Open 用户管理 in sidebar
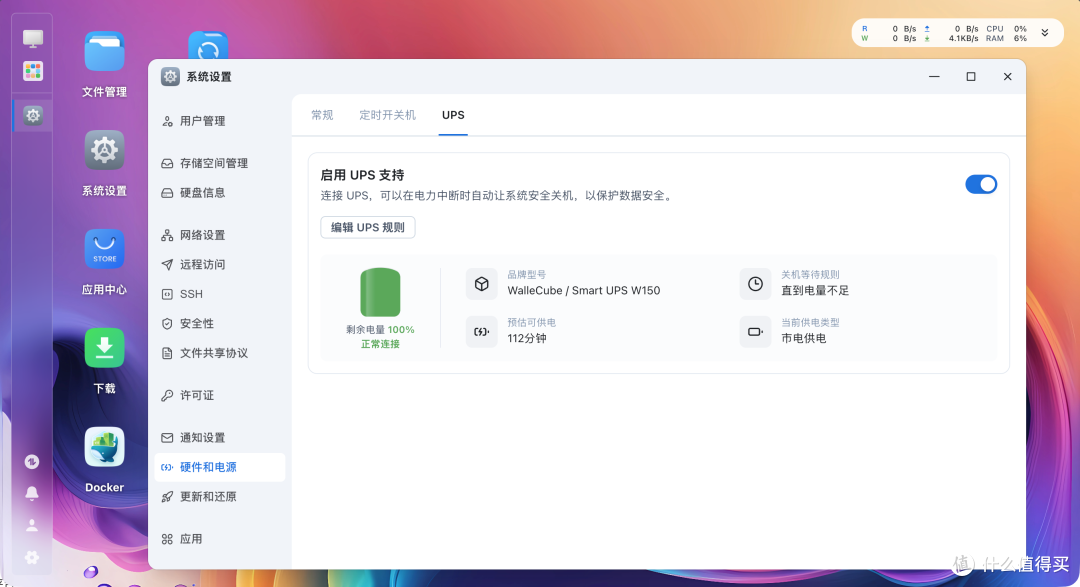The height and width of the screenshot is (587, 1080). 220,121
